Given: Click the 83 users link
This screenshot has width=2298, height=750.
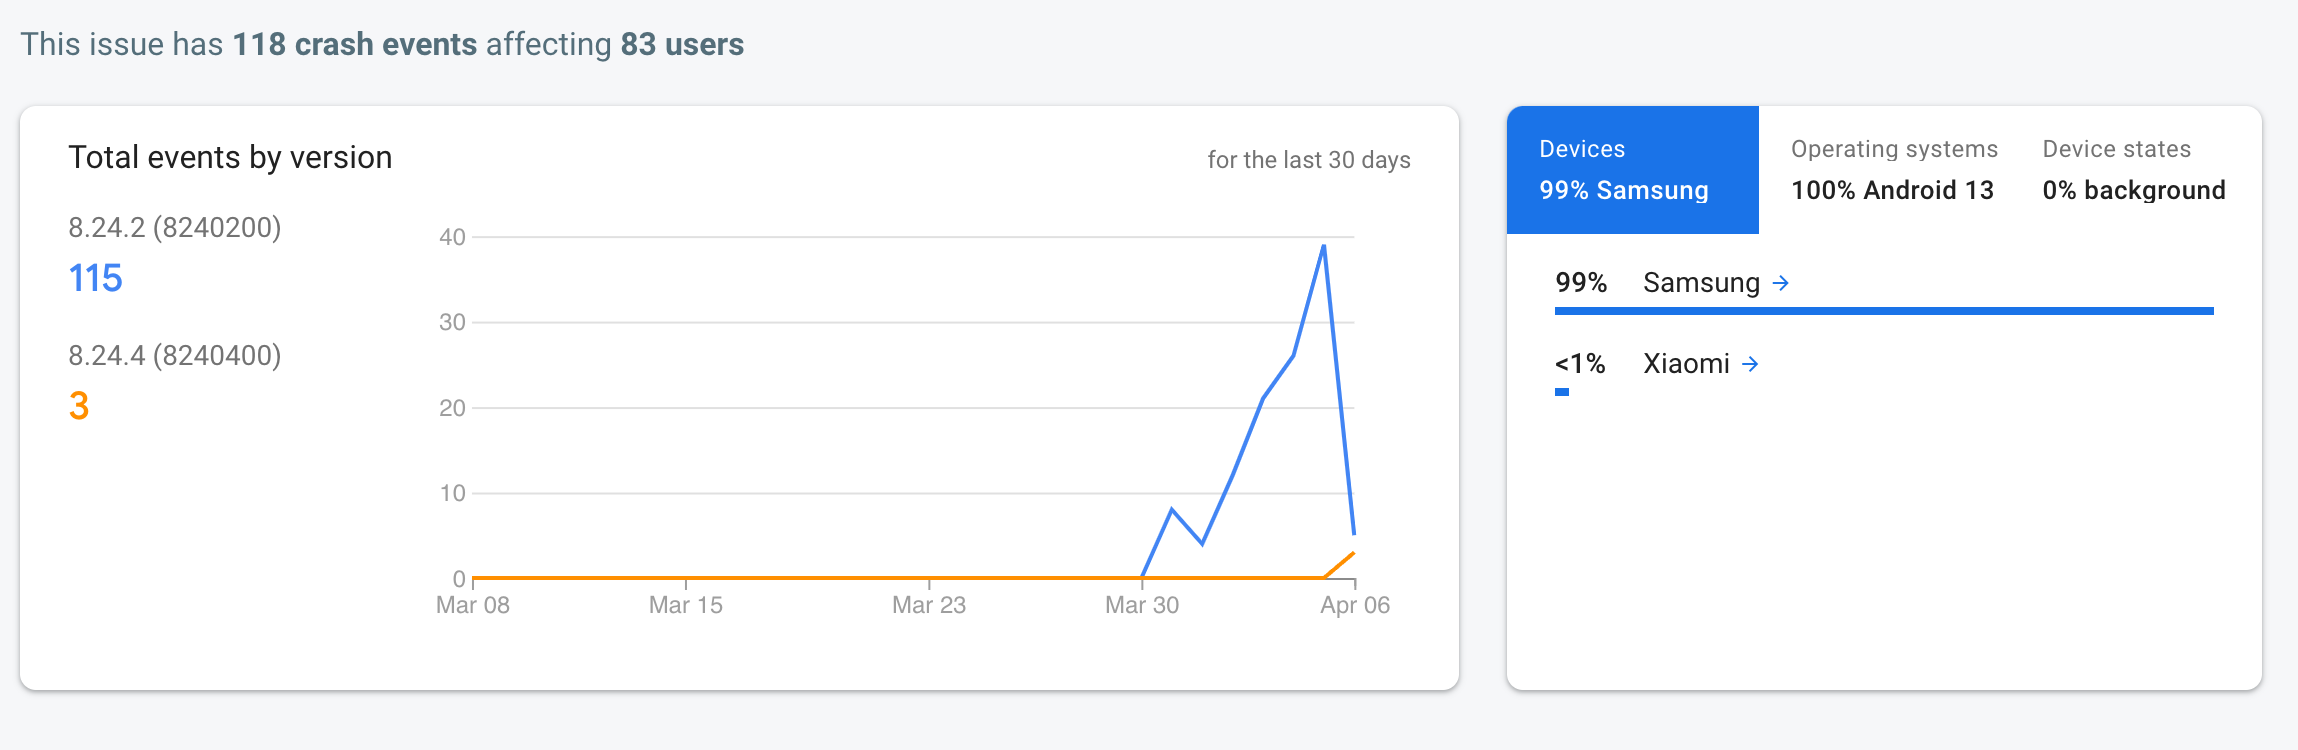Looking at the screenshot, I should point(681,44).
